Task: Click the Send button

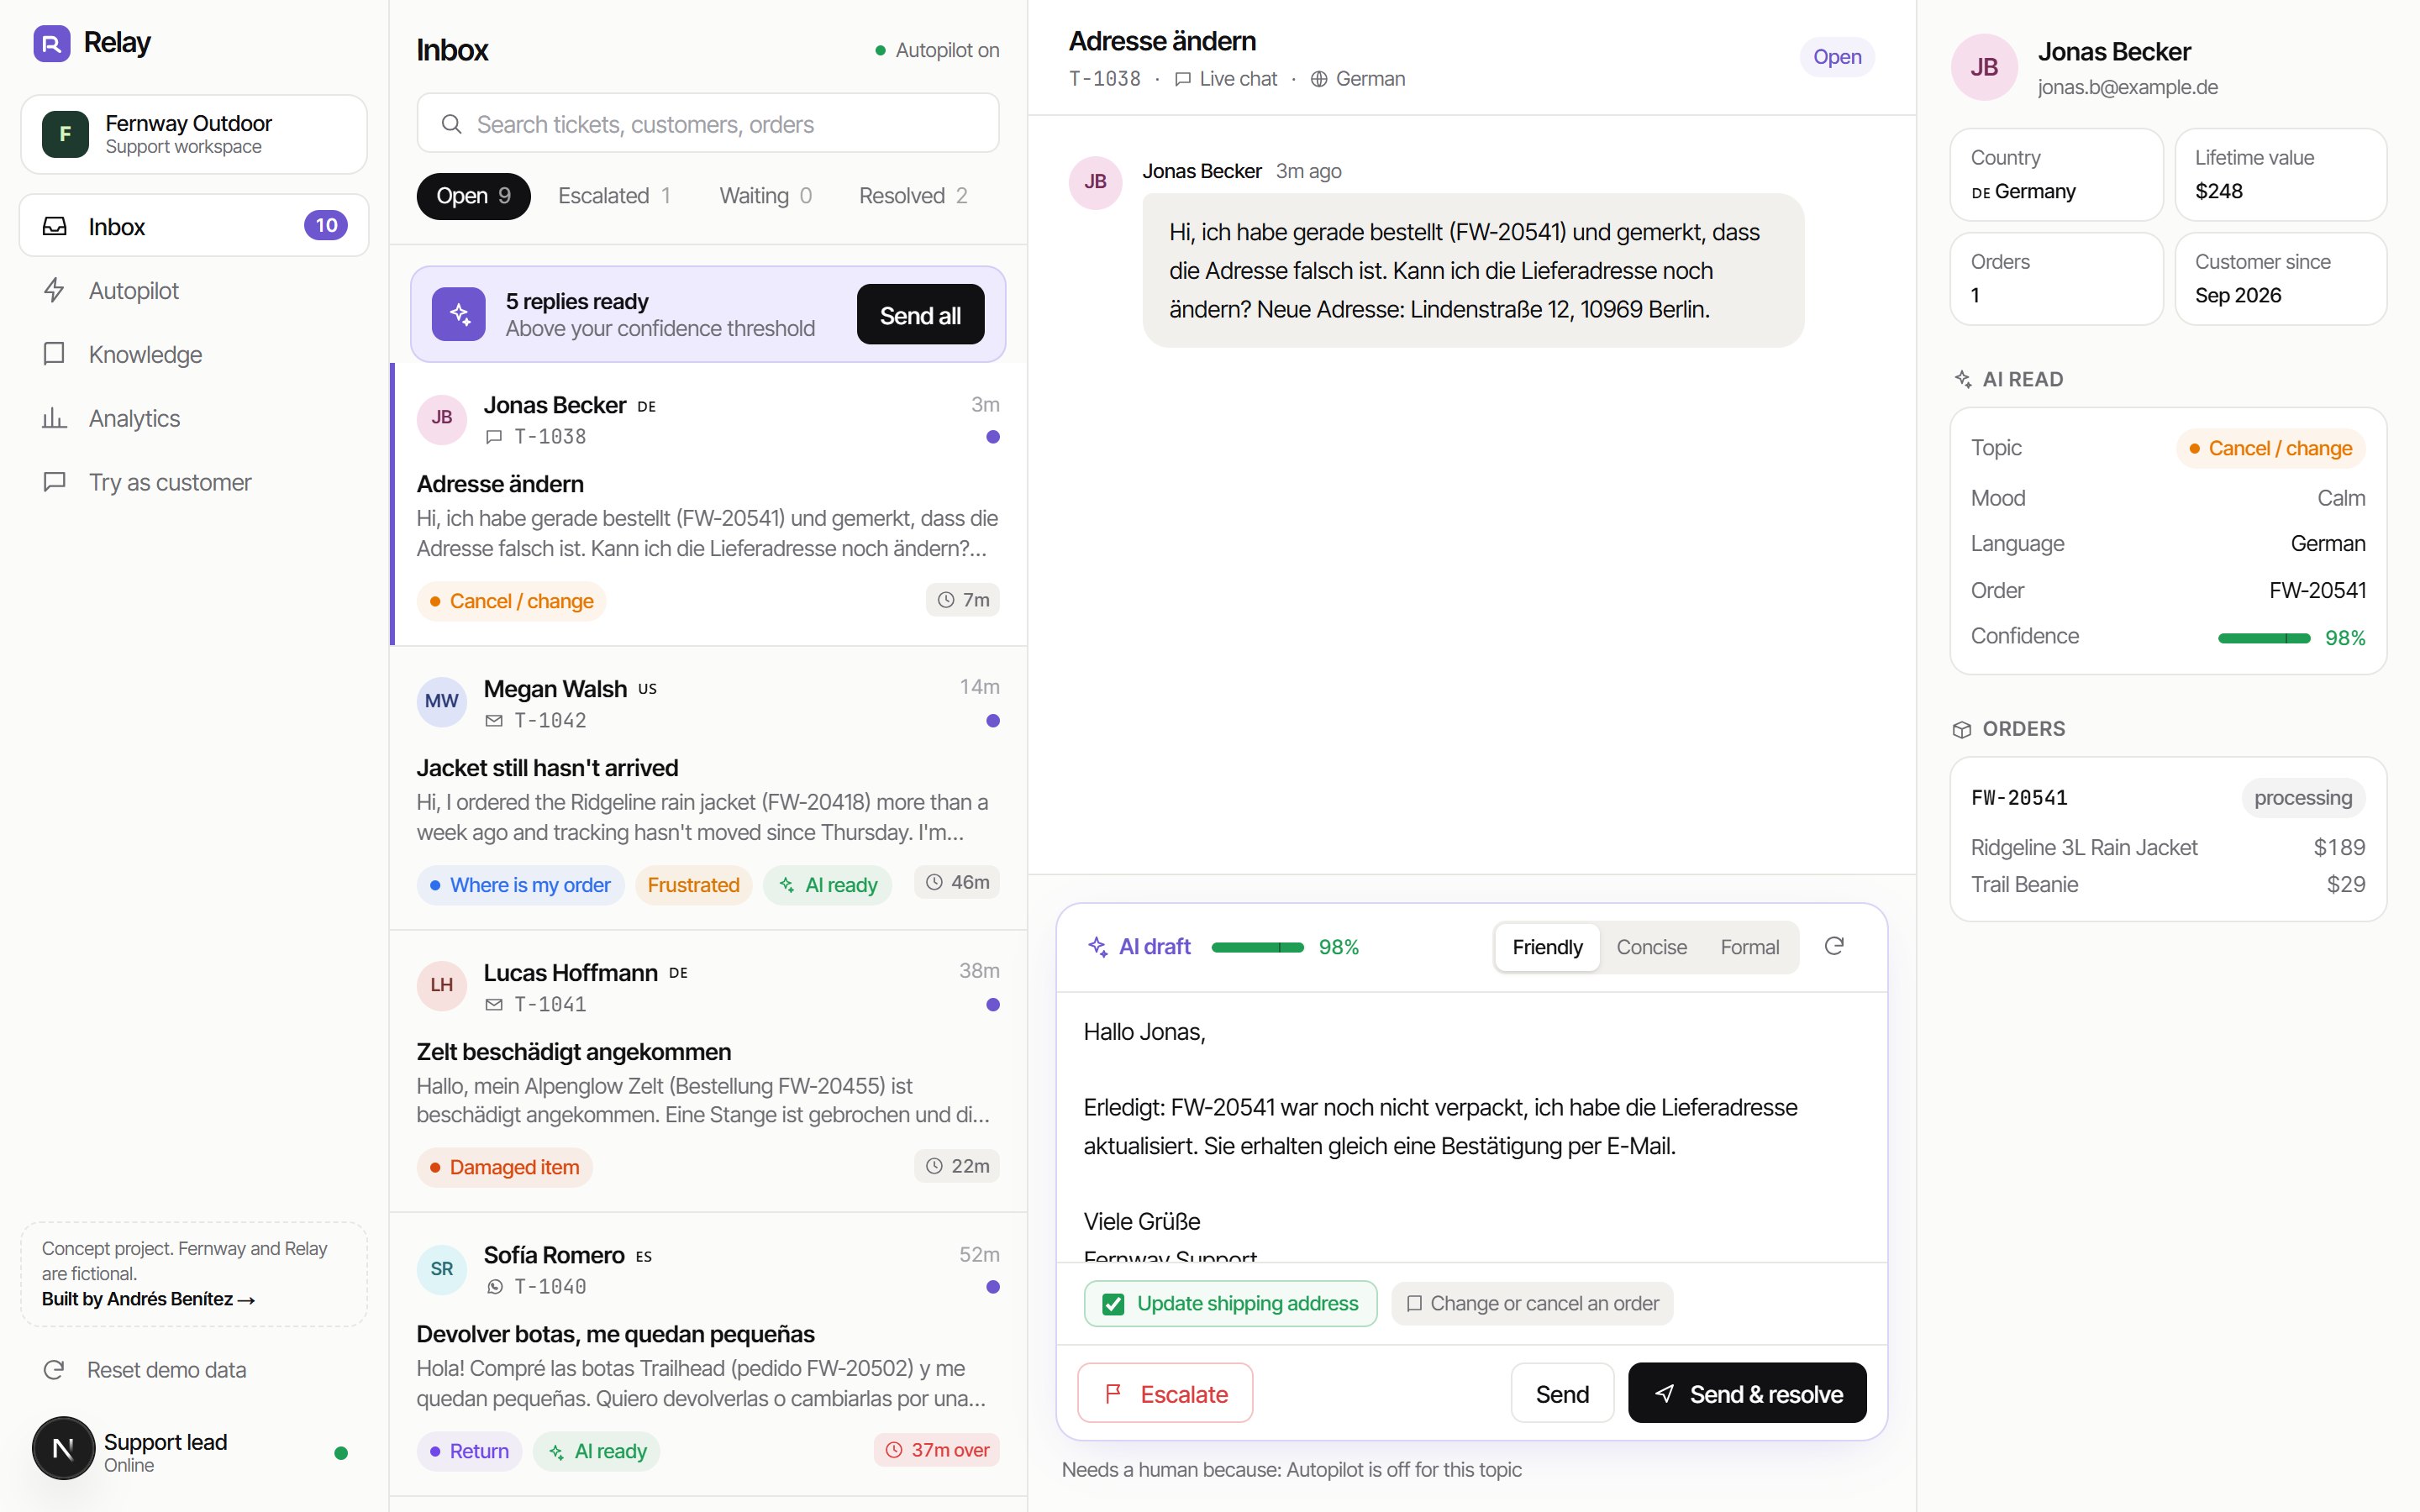Action: click(x=1562, y=1393)
